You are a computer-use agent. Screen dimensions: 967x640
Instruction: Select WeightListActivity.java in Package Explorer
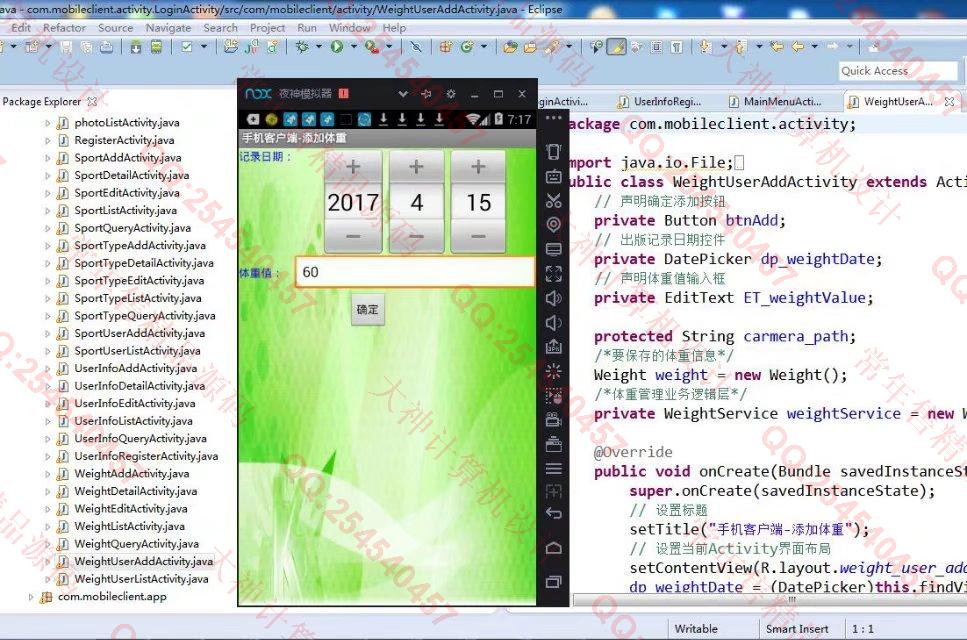pos(130,527)
